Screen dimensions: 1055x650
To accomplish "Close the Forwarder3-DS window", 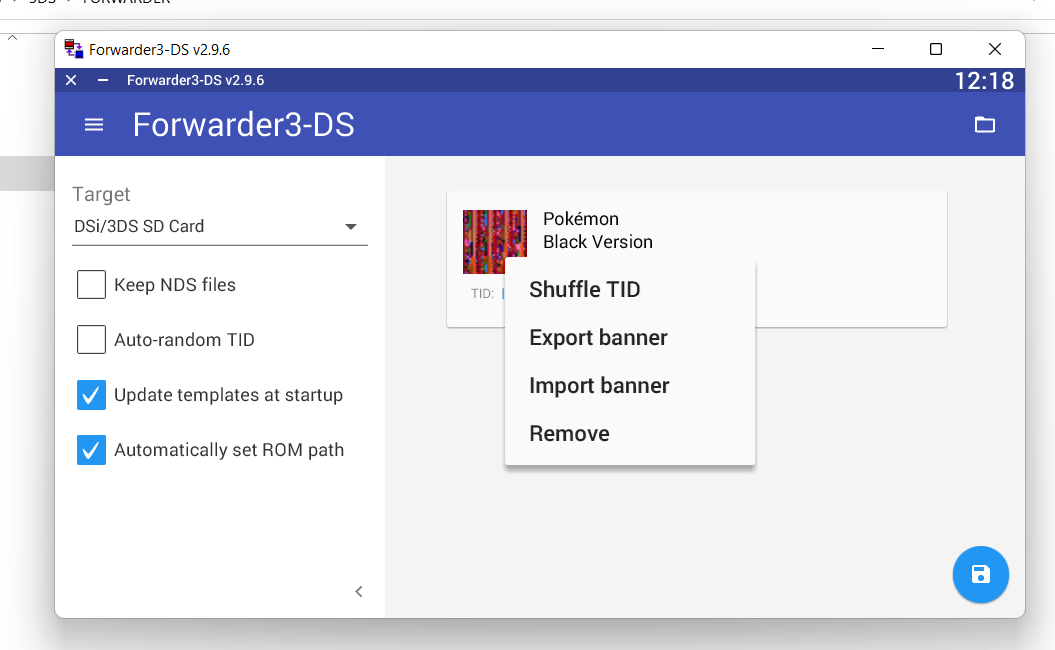I will pyautogui.click(x=994, y=49).
